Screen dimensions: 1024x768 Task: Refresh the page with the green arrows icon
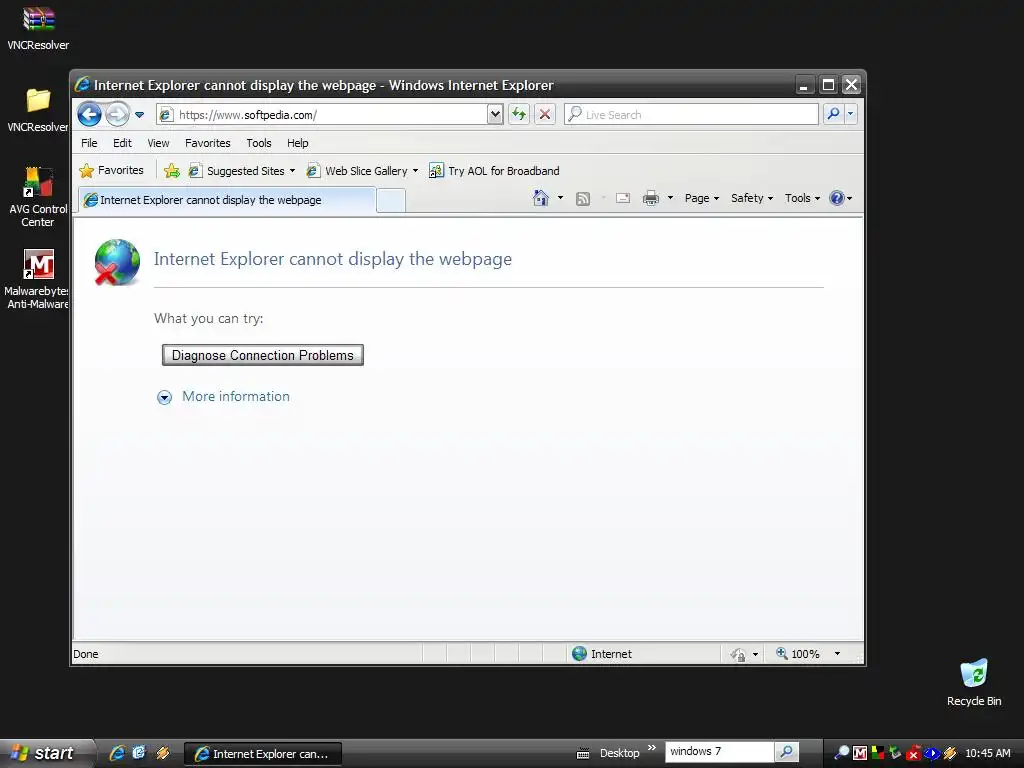pos(519,114)
